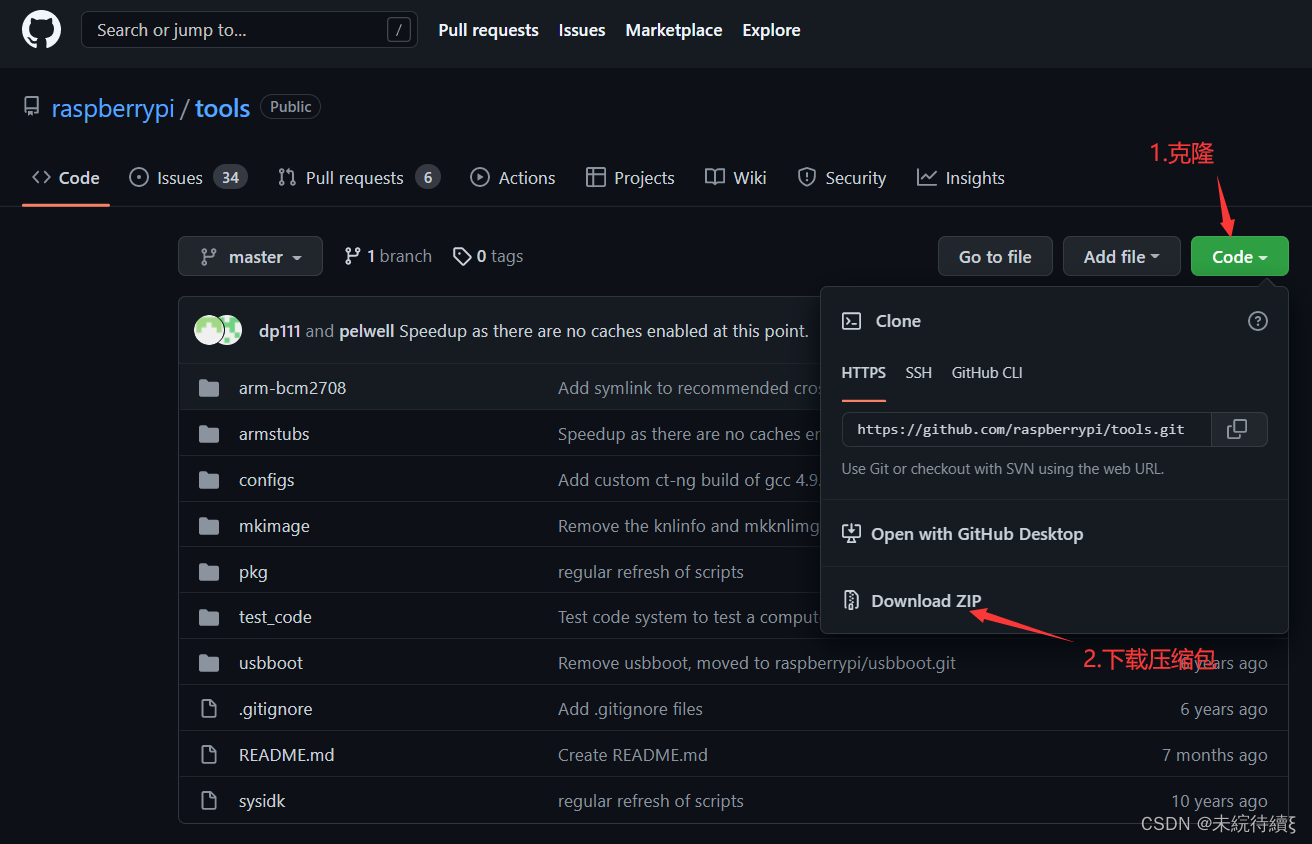The image size is (1312, 844).
Task: Open Issues in top navigation
Action: click(x=582, y=30)
